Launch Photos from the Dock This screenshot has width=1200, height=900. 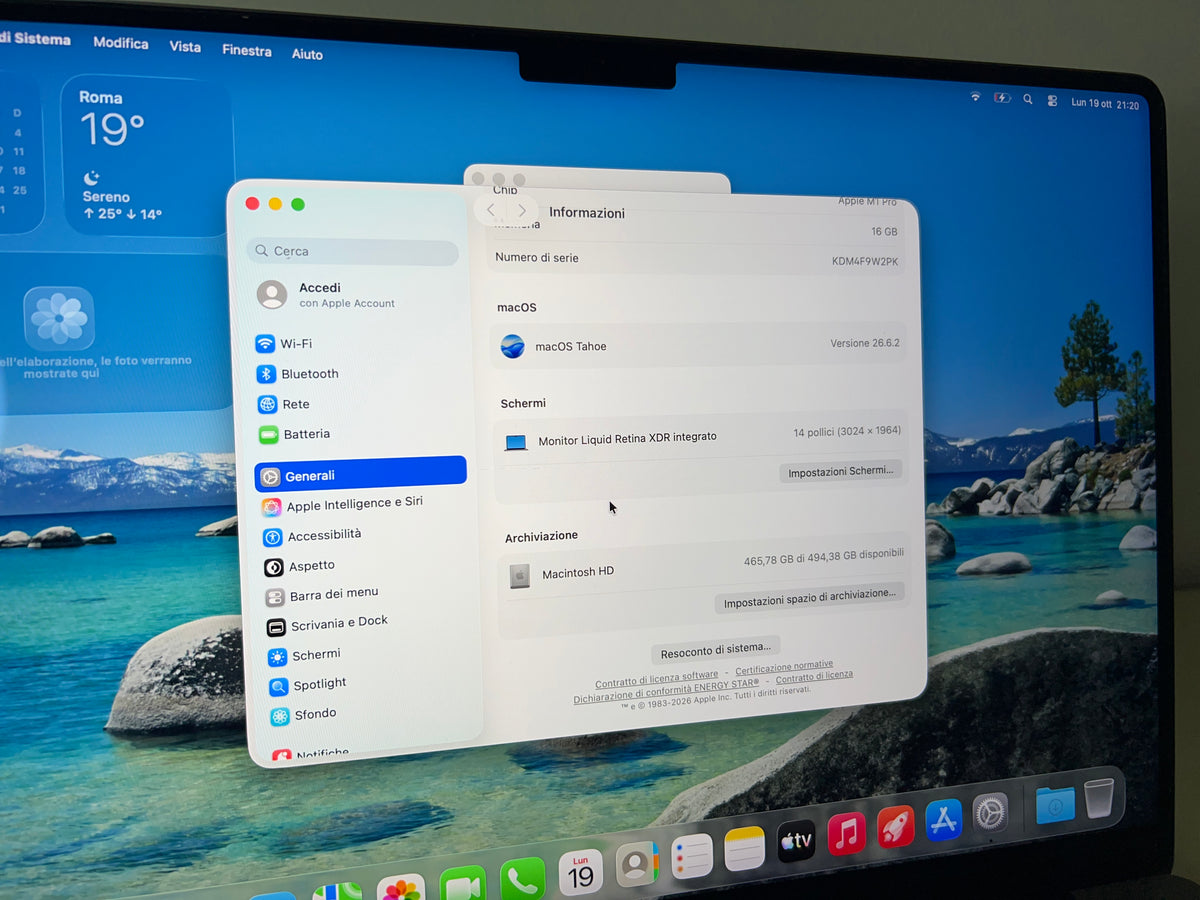tap(401, 886)
